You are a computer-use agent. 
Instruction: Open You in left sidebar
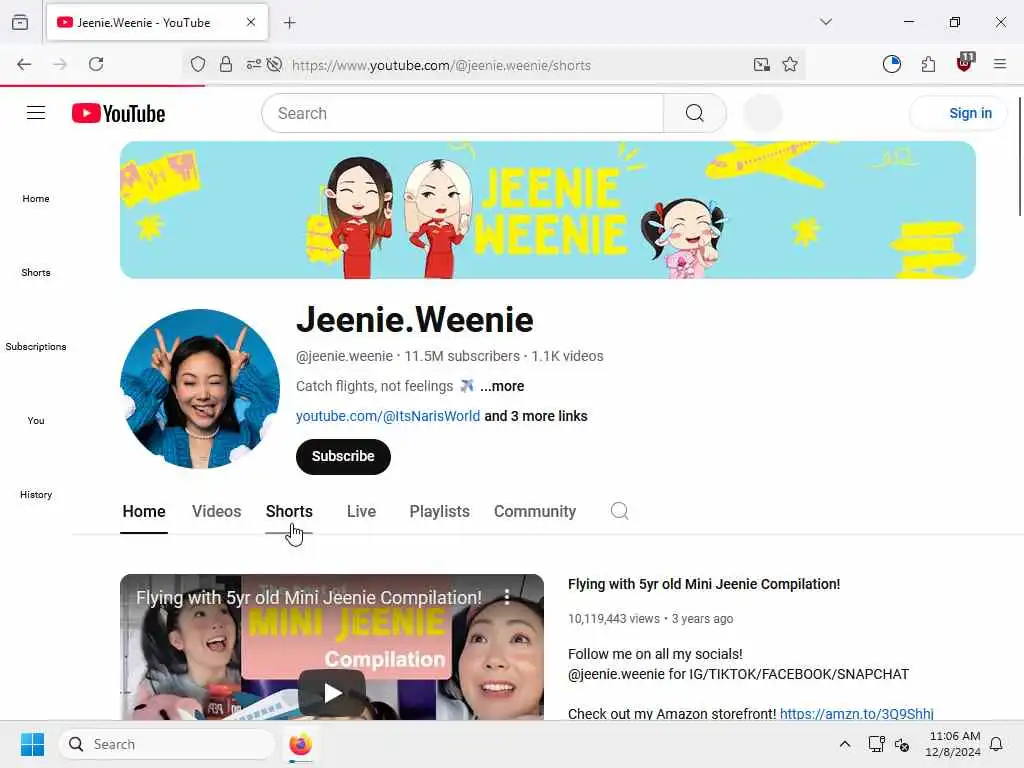[36, 421]
